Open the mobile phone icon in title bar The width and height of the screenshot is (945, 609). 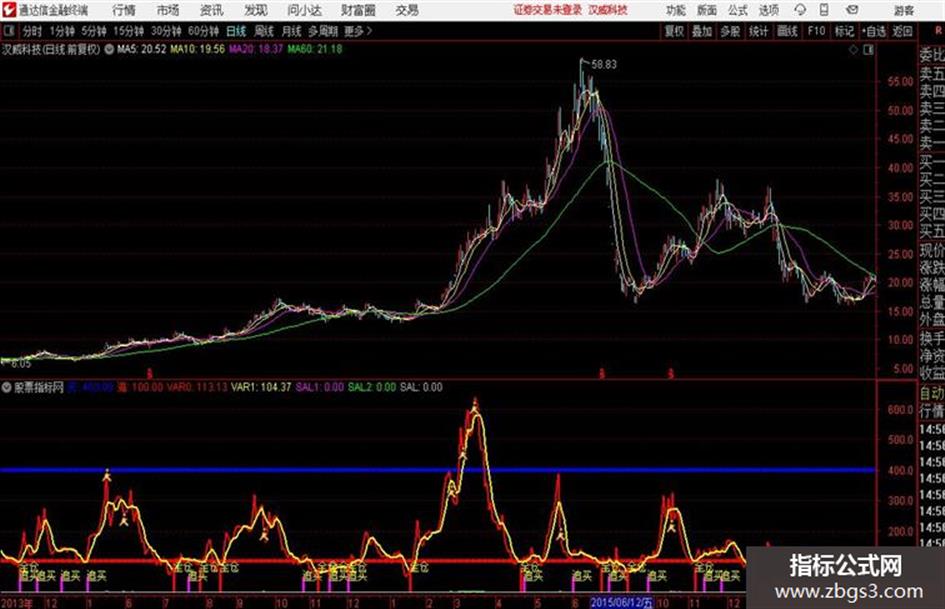click(824, 10)
